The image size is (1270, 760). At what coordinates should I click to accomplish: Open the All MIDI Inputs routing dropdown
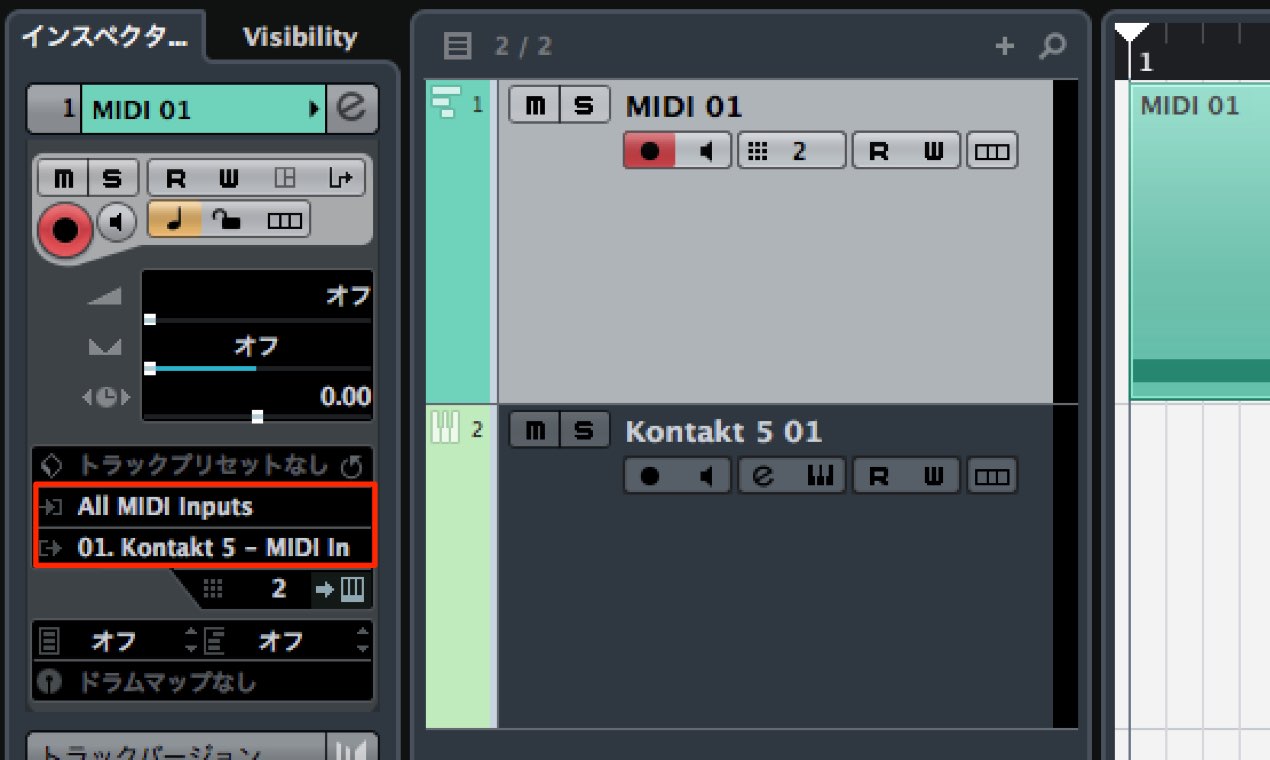[204, 507]
